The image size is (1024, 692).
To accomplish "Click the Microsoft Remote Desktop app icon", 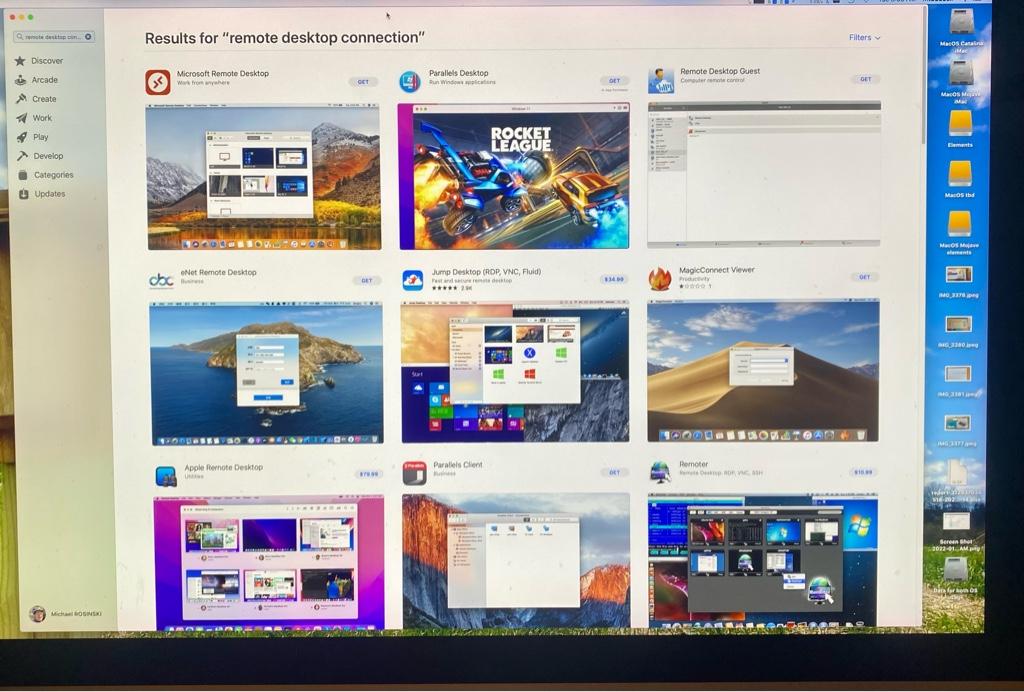I will click(x=157, y=82).
